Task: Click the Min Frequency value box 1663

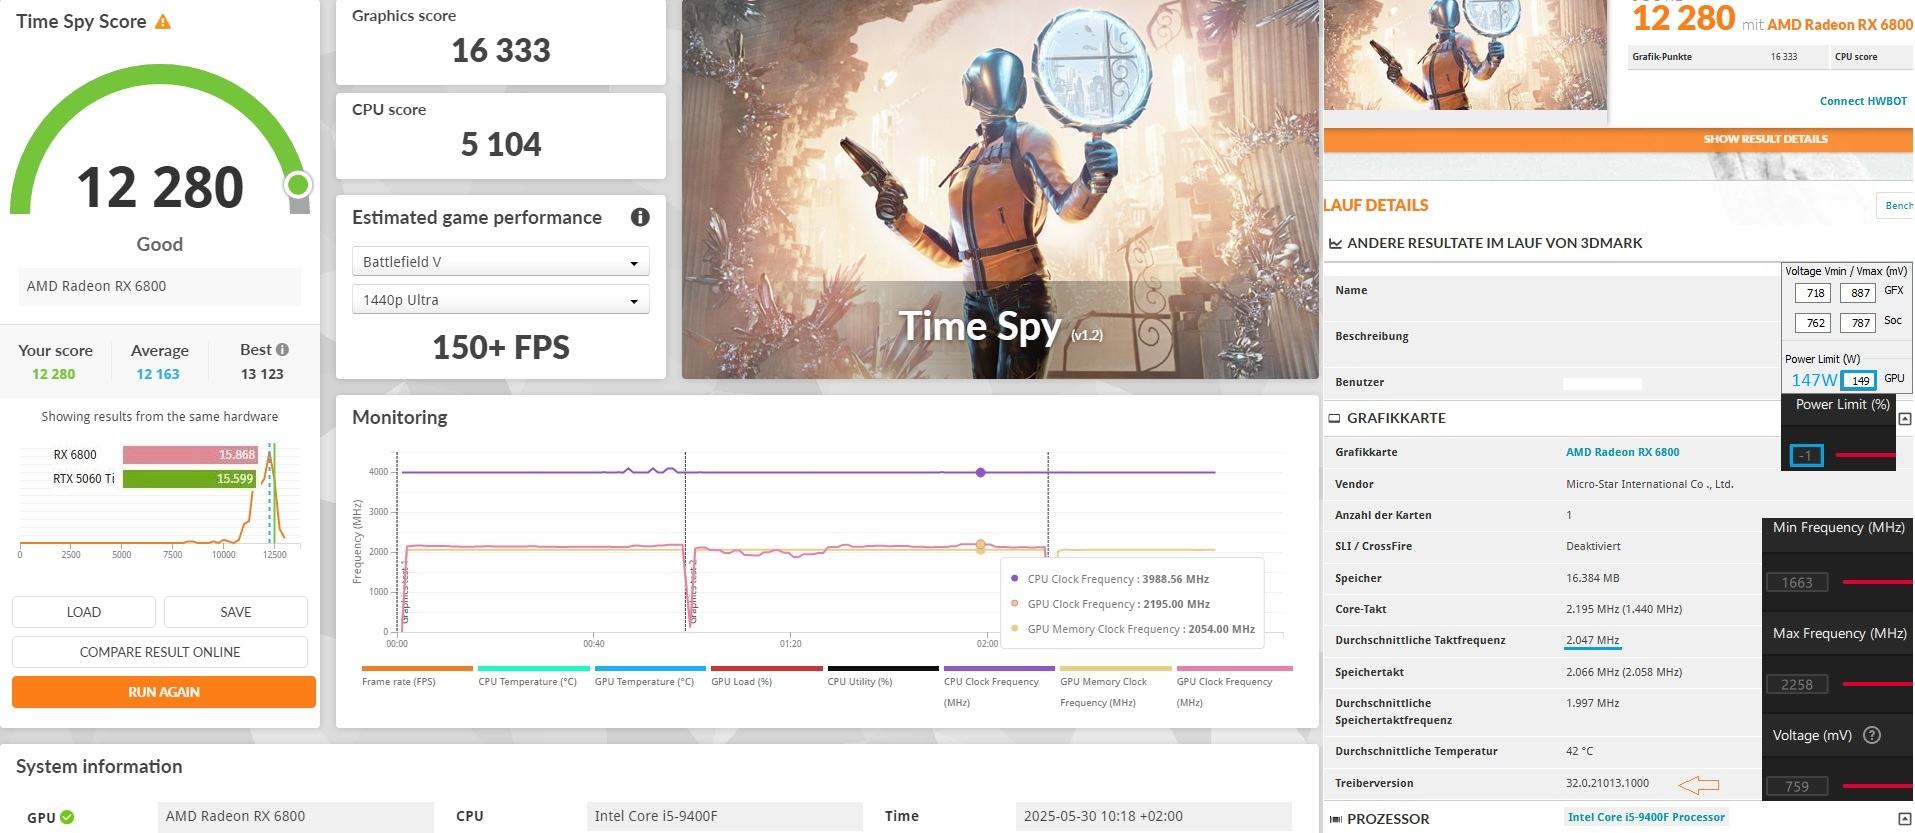Action: tap(1797, 582)
